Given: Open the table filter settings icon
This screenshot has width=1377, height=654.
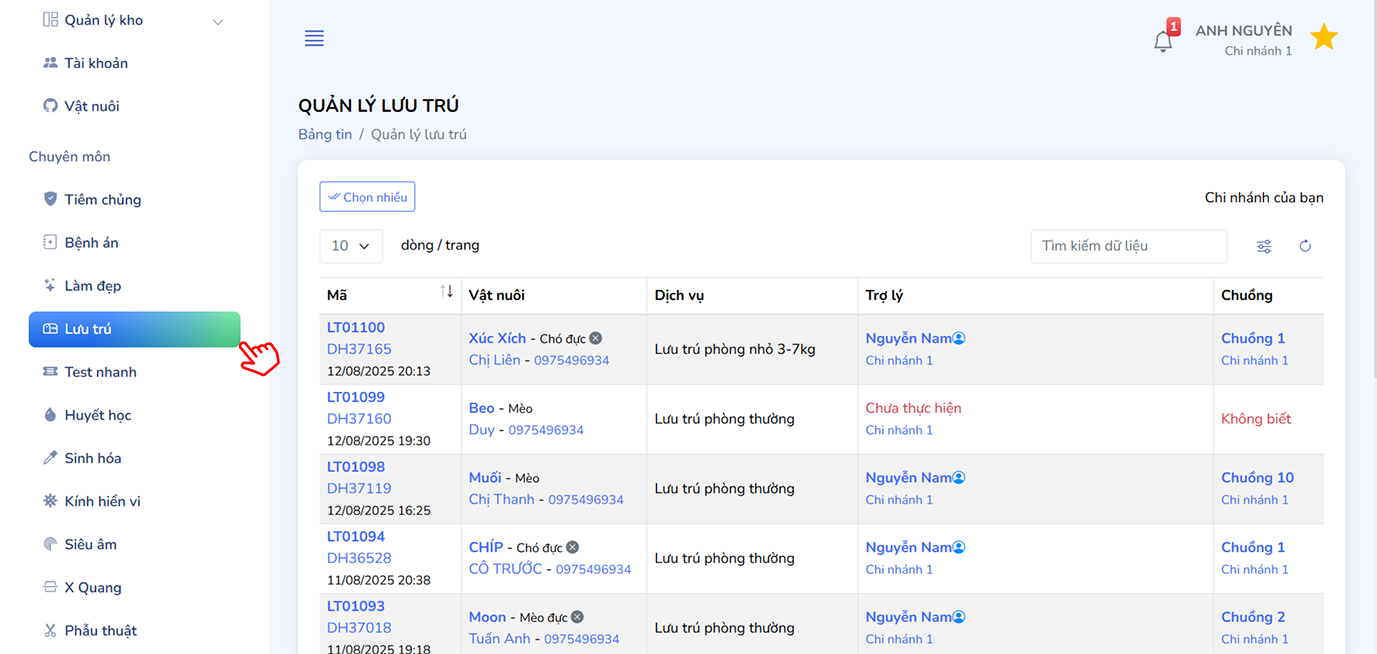Looking at the screenshot, I should [1264, 246].
